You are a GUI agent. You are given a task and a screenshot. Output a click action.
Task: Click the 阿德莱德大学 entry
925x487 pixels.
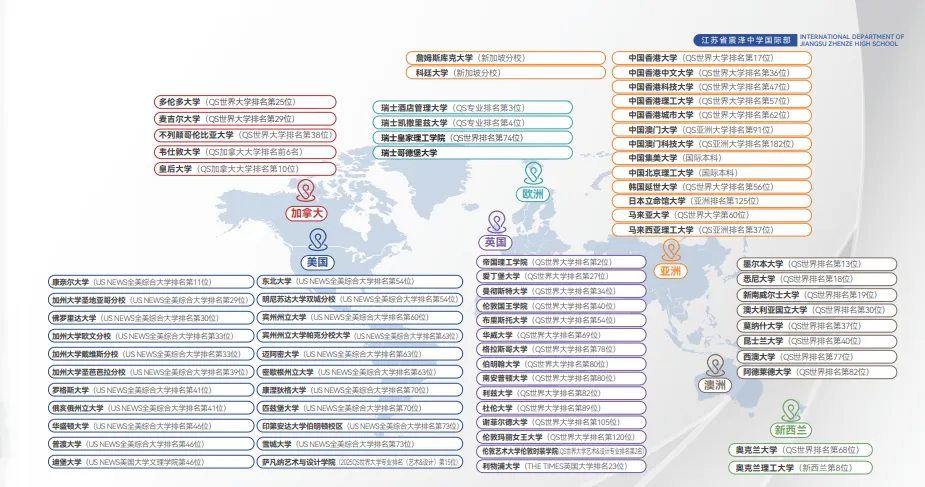[816, 372]
